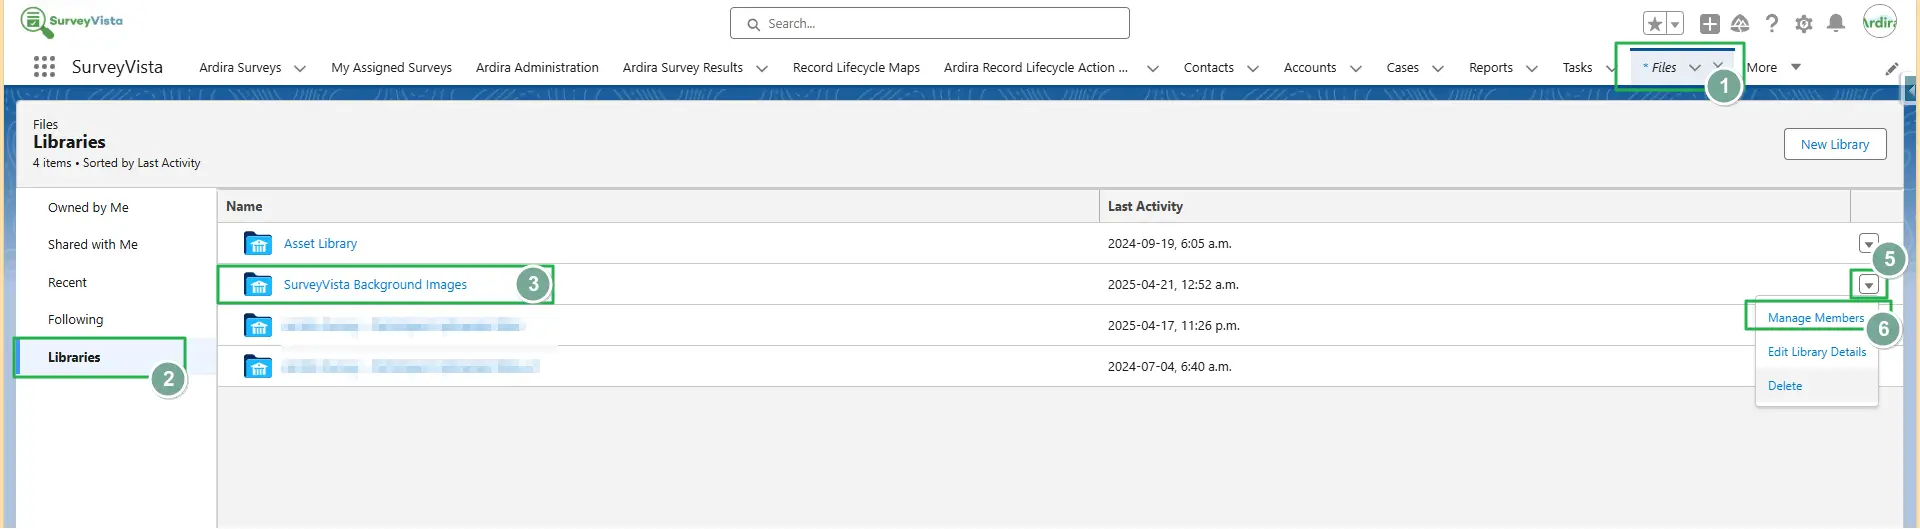Open the Favorites star icon
Screen dimensions: 1920x529
pos(1655,23)
